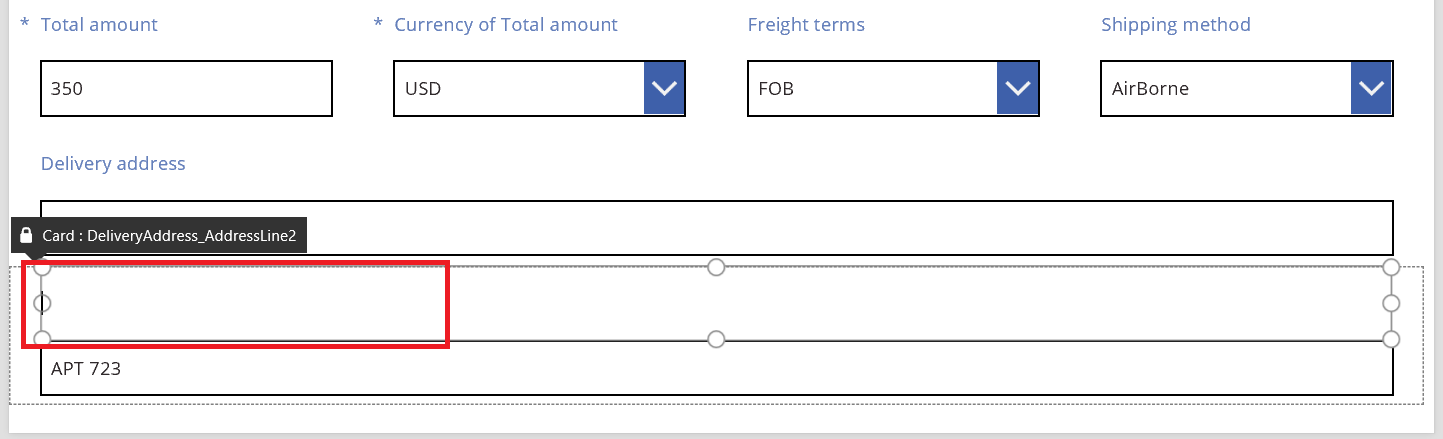Image resolution: width=1443 pixels, height=439 pixels.
Task: Click the address field containing APT 723
Action: click(x=716, y=369)
